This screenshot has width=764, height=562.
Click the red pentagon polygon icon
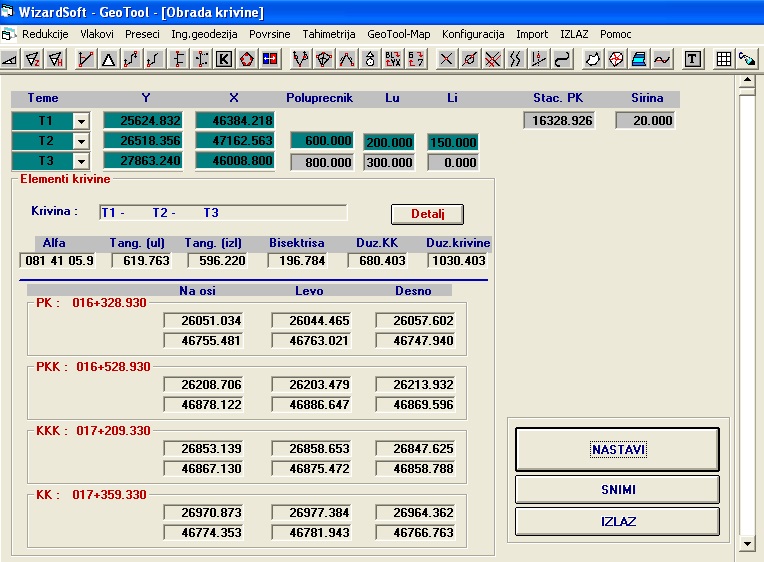[x=246, y=59]
